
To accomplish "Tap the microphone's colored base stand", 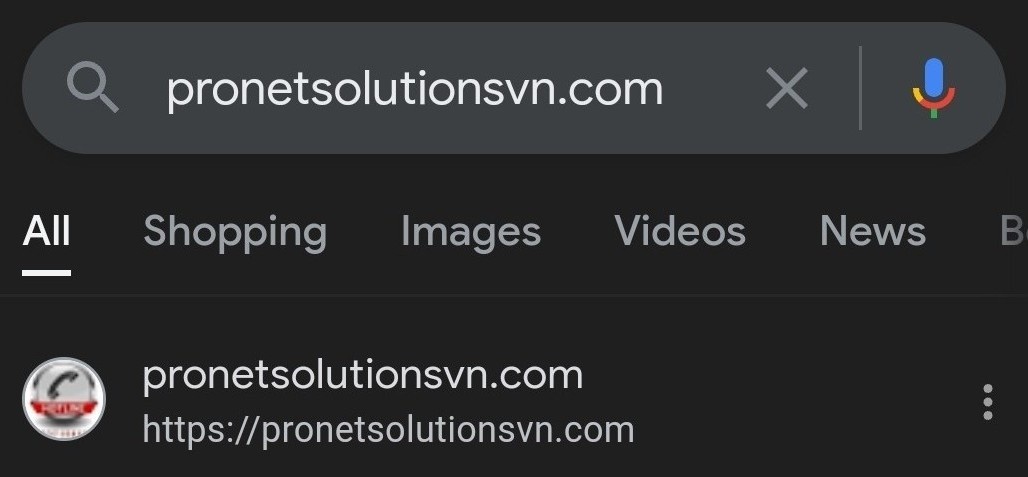I will coord(934,105).
